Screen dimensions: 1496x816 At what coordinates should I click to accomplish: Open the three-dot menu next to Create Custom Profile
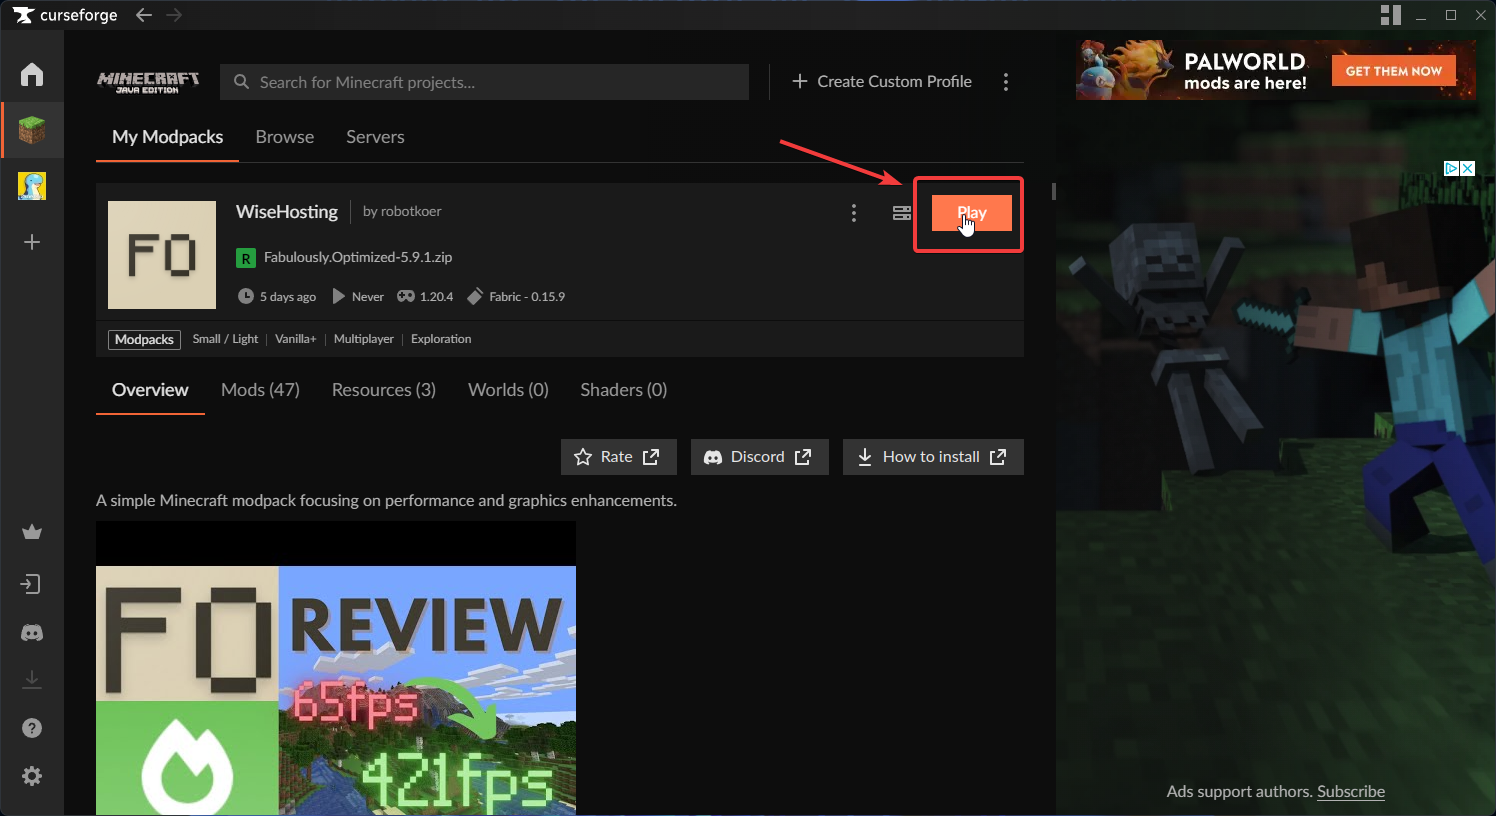coord(1006,82)
